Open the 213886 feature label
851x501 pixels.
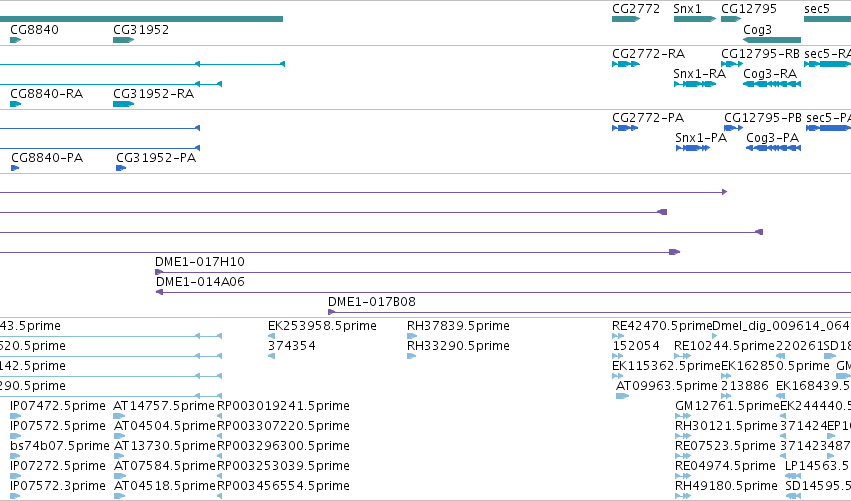pos(745,386)
